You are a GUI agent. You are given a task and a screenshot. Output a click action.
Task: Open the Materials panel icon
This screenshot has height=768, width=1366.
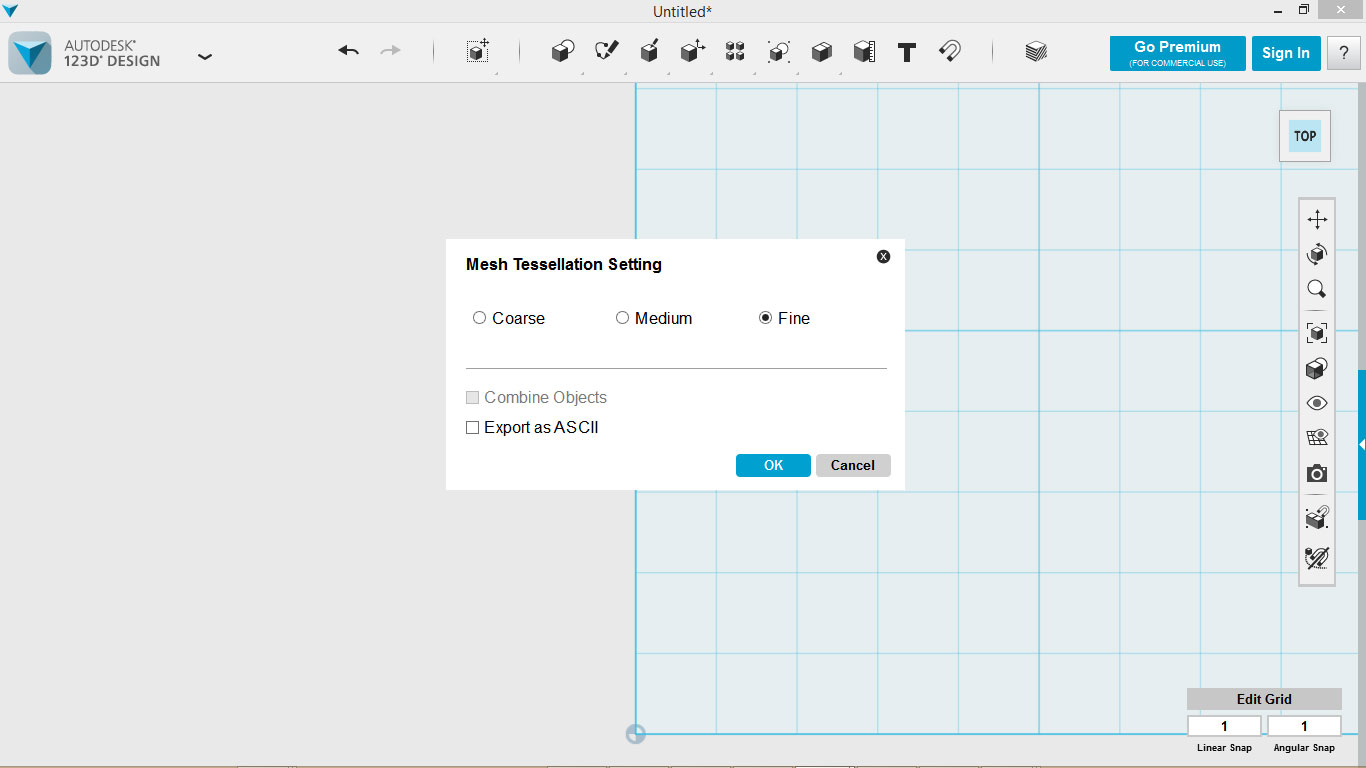coord(1036,51)
